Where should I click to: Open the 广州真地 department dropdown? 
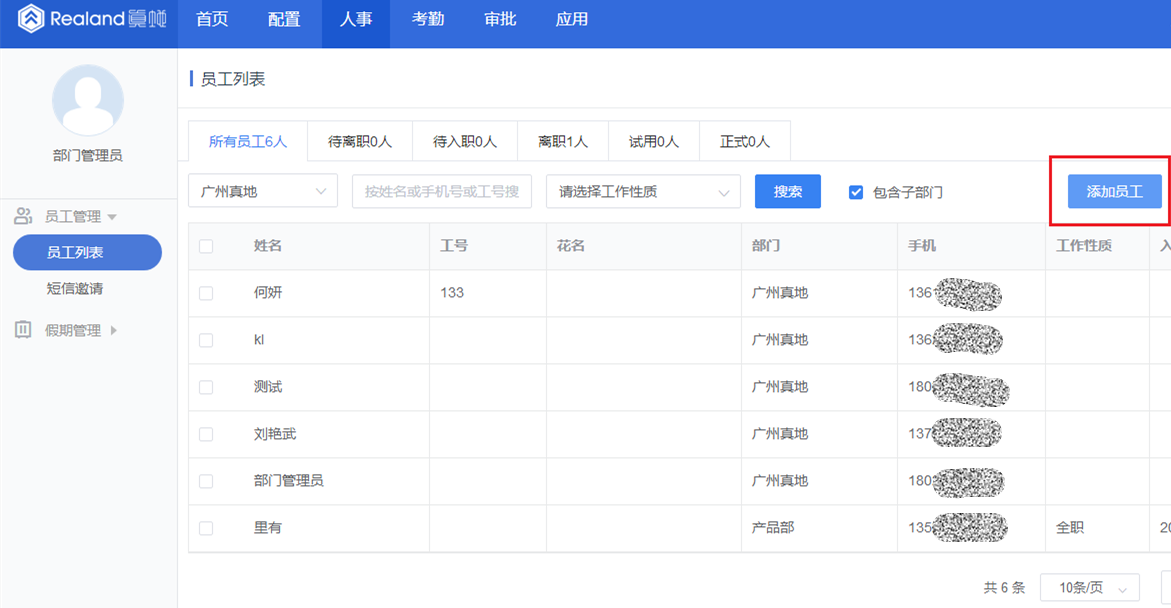pos(263,191)
